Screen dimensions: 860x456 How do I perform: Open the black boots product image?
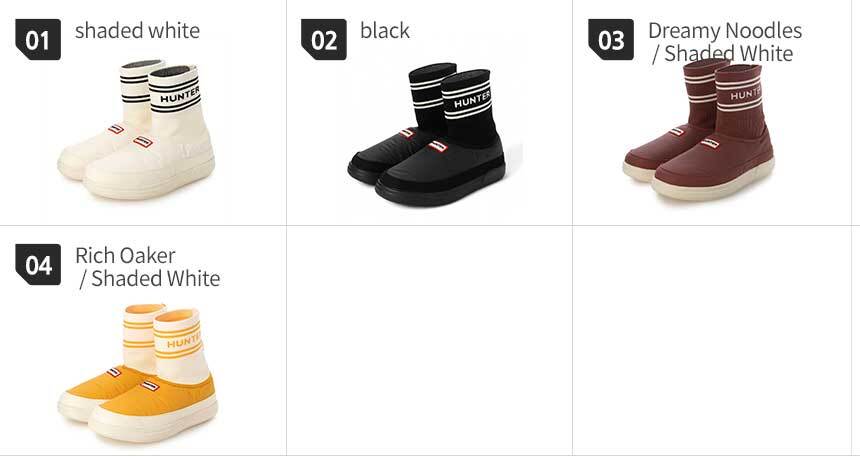(426, 134)
